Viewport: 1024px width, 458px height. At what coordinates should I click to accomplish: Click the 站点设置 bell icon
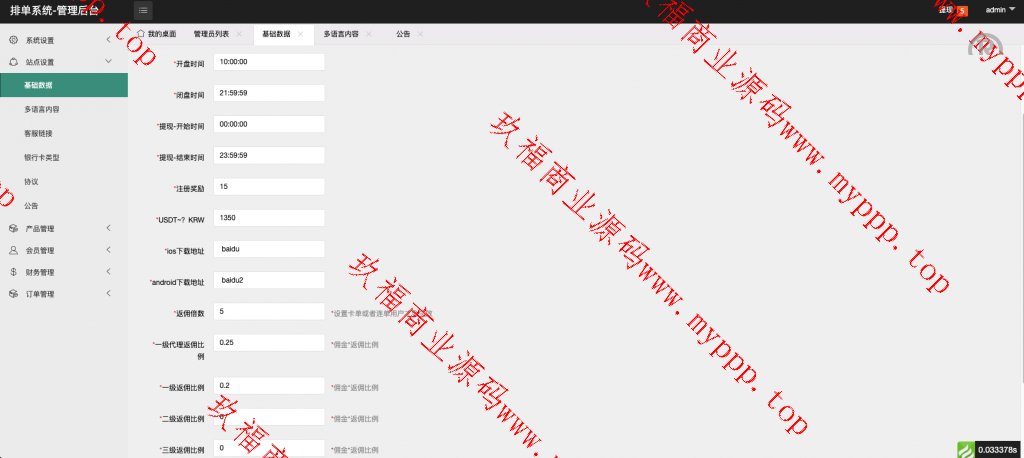coord(13,62)
